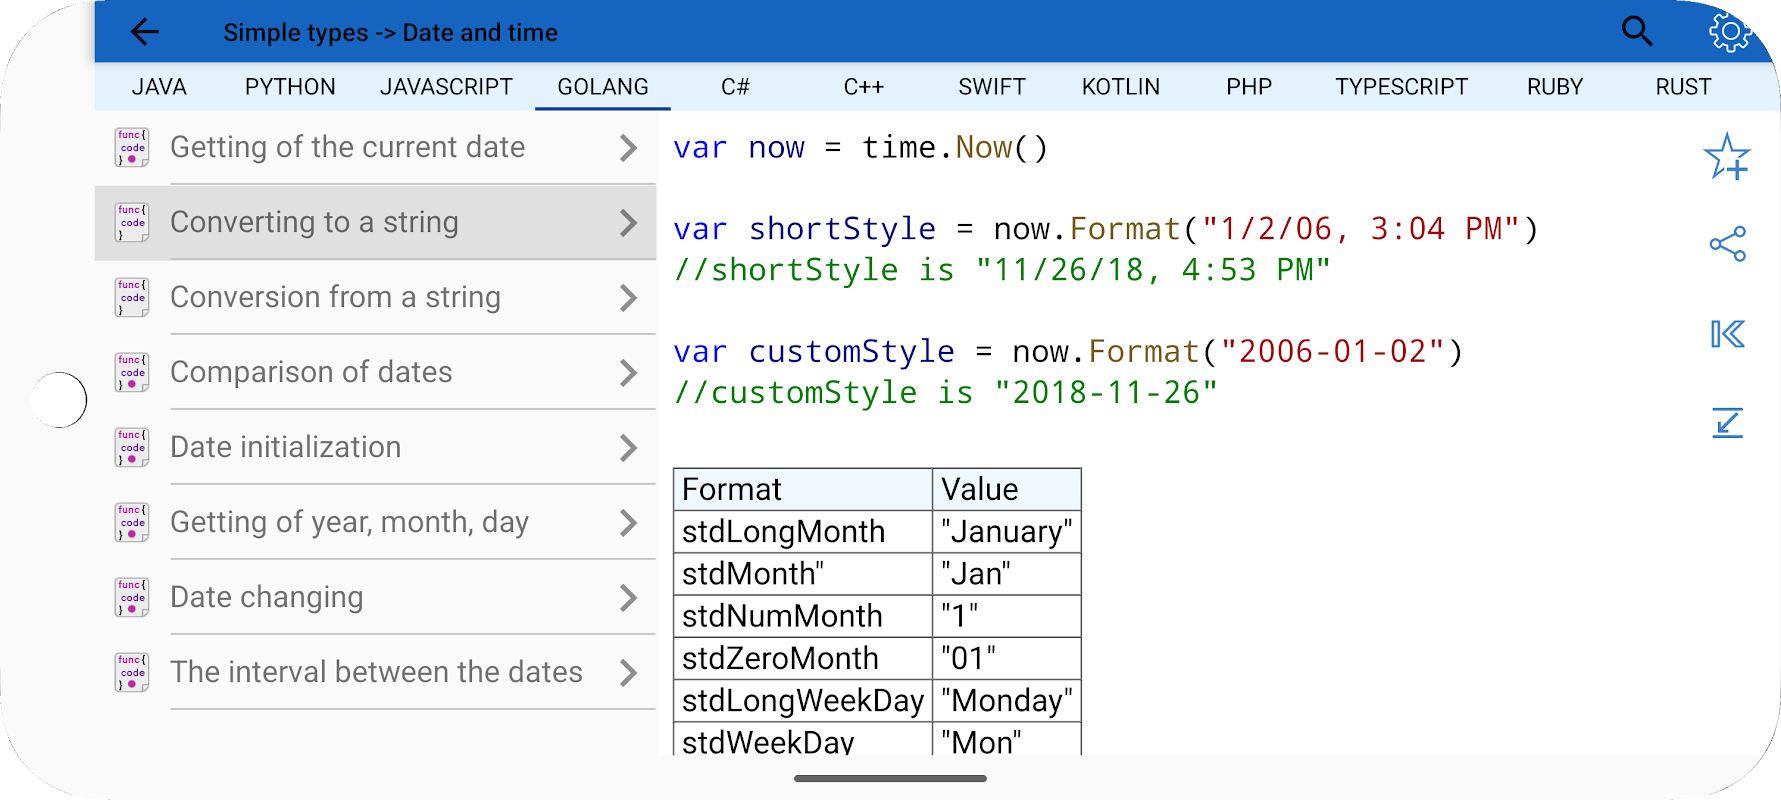This screenshot has height=800, width=1781.
Task: Tap the code icon beside Date changing
Action: (132, 597)
